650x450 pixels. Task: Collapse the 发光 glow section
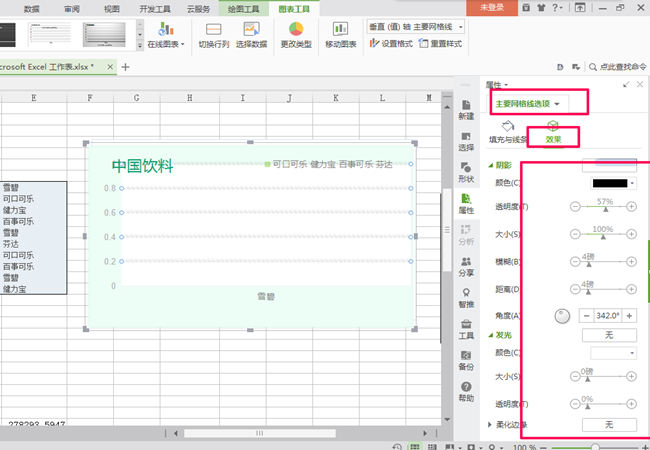(491, 335)
